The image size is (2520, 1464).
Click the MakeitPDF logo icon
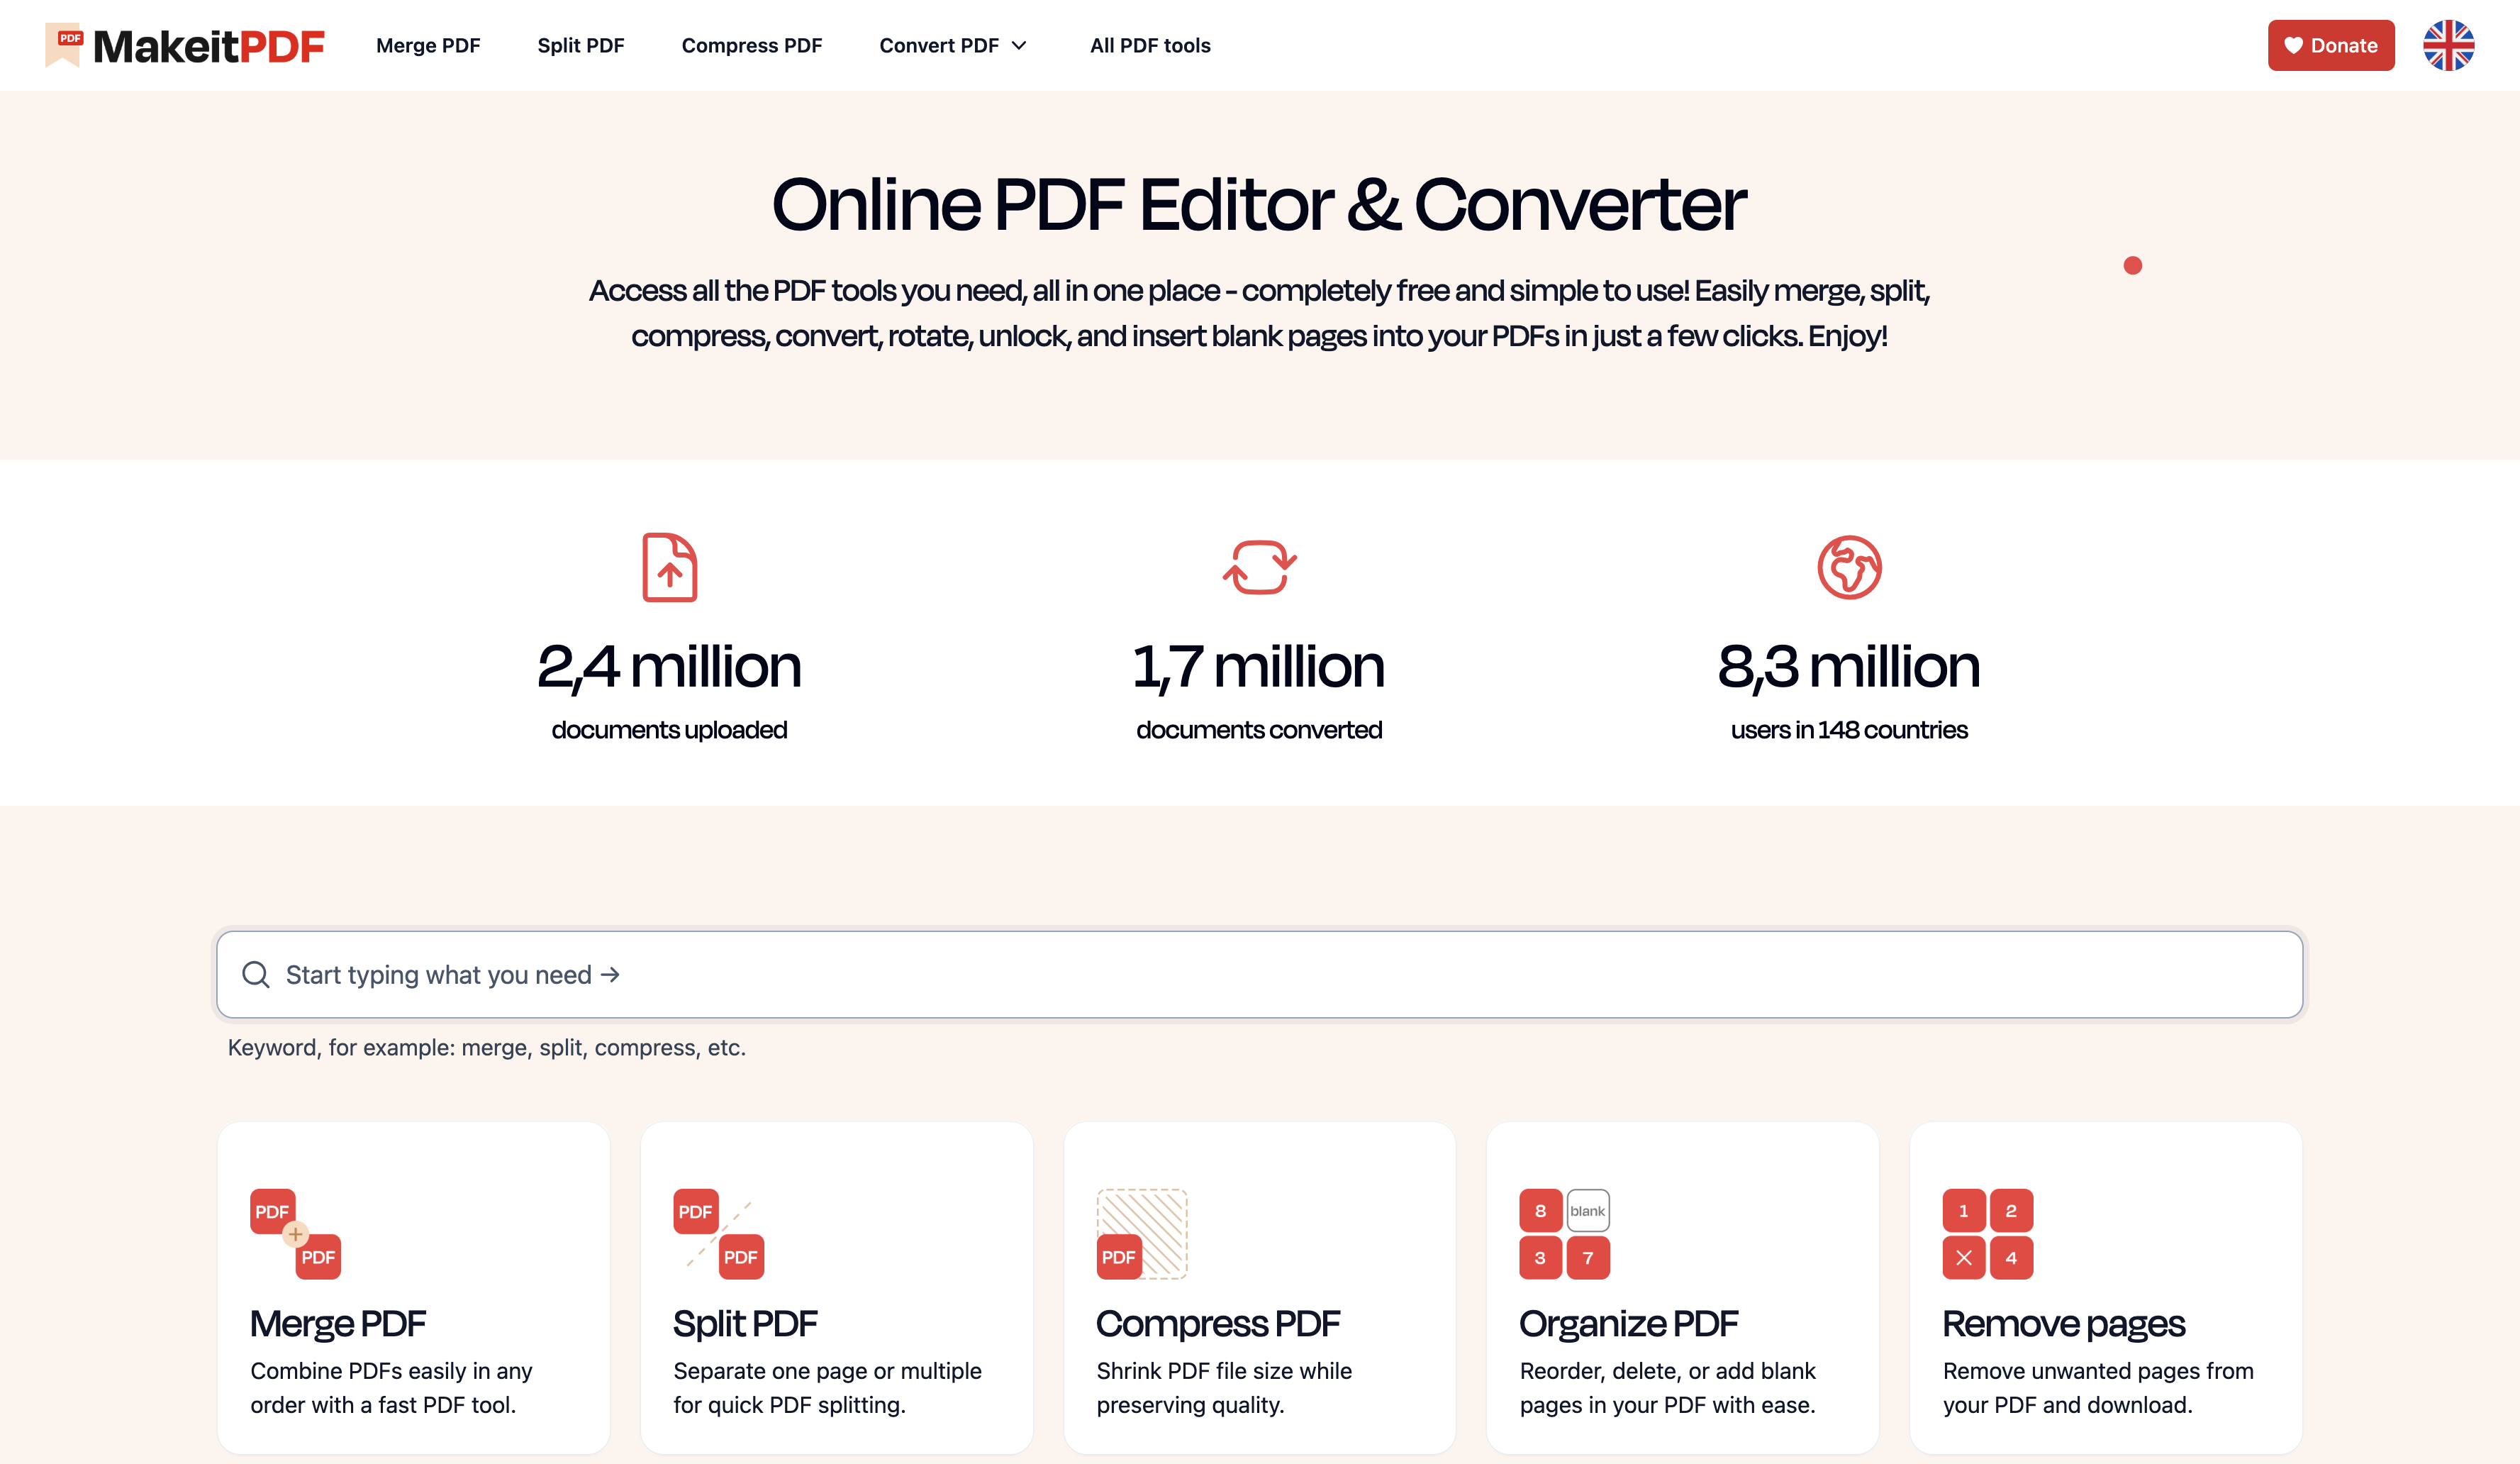pyautogui.click(x=64, y=45)
